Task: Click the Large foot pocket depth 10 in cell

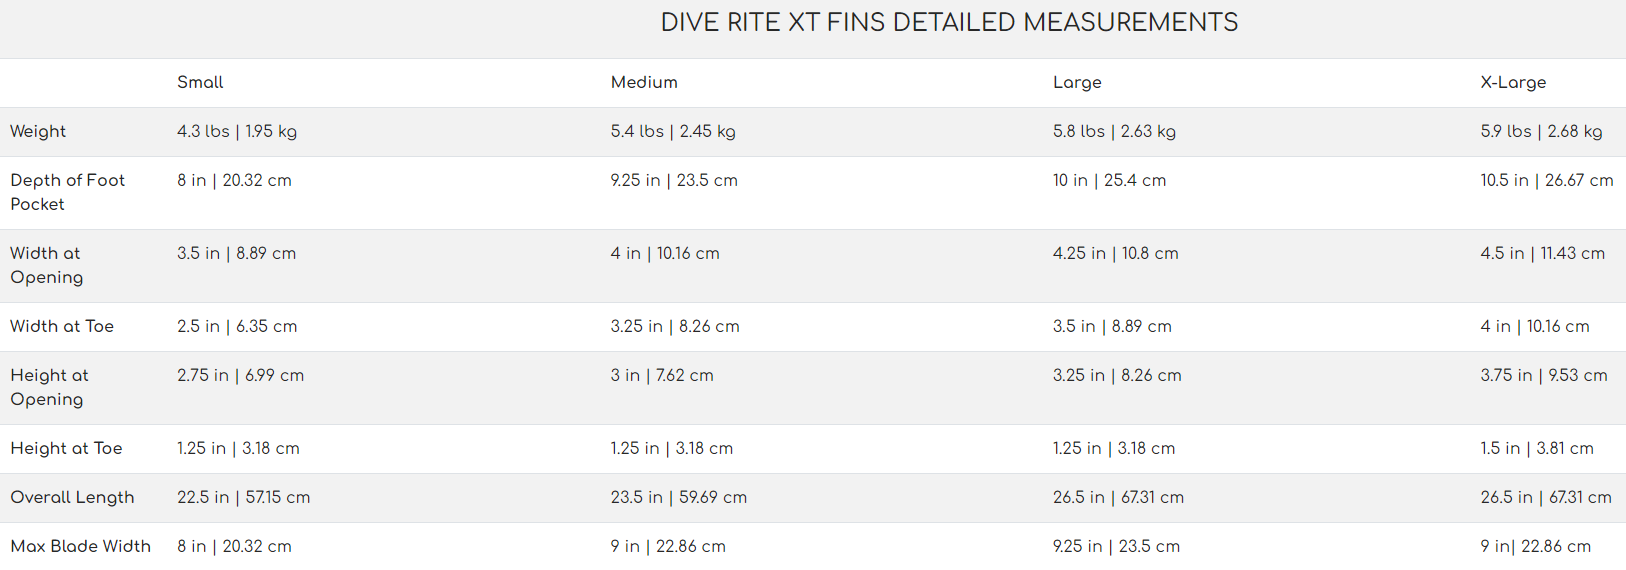Action: pyautogui.click(x=1109, y=181)
